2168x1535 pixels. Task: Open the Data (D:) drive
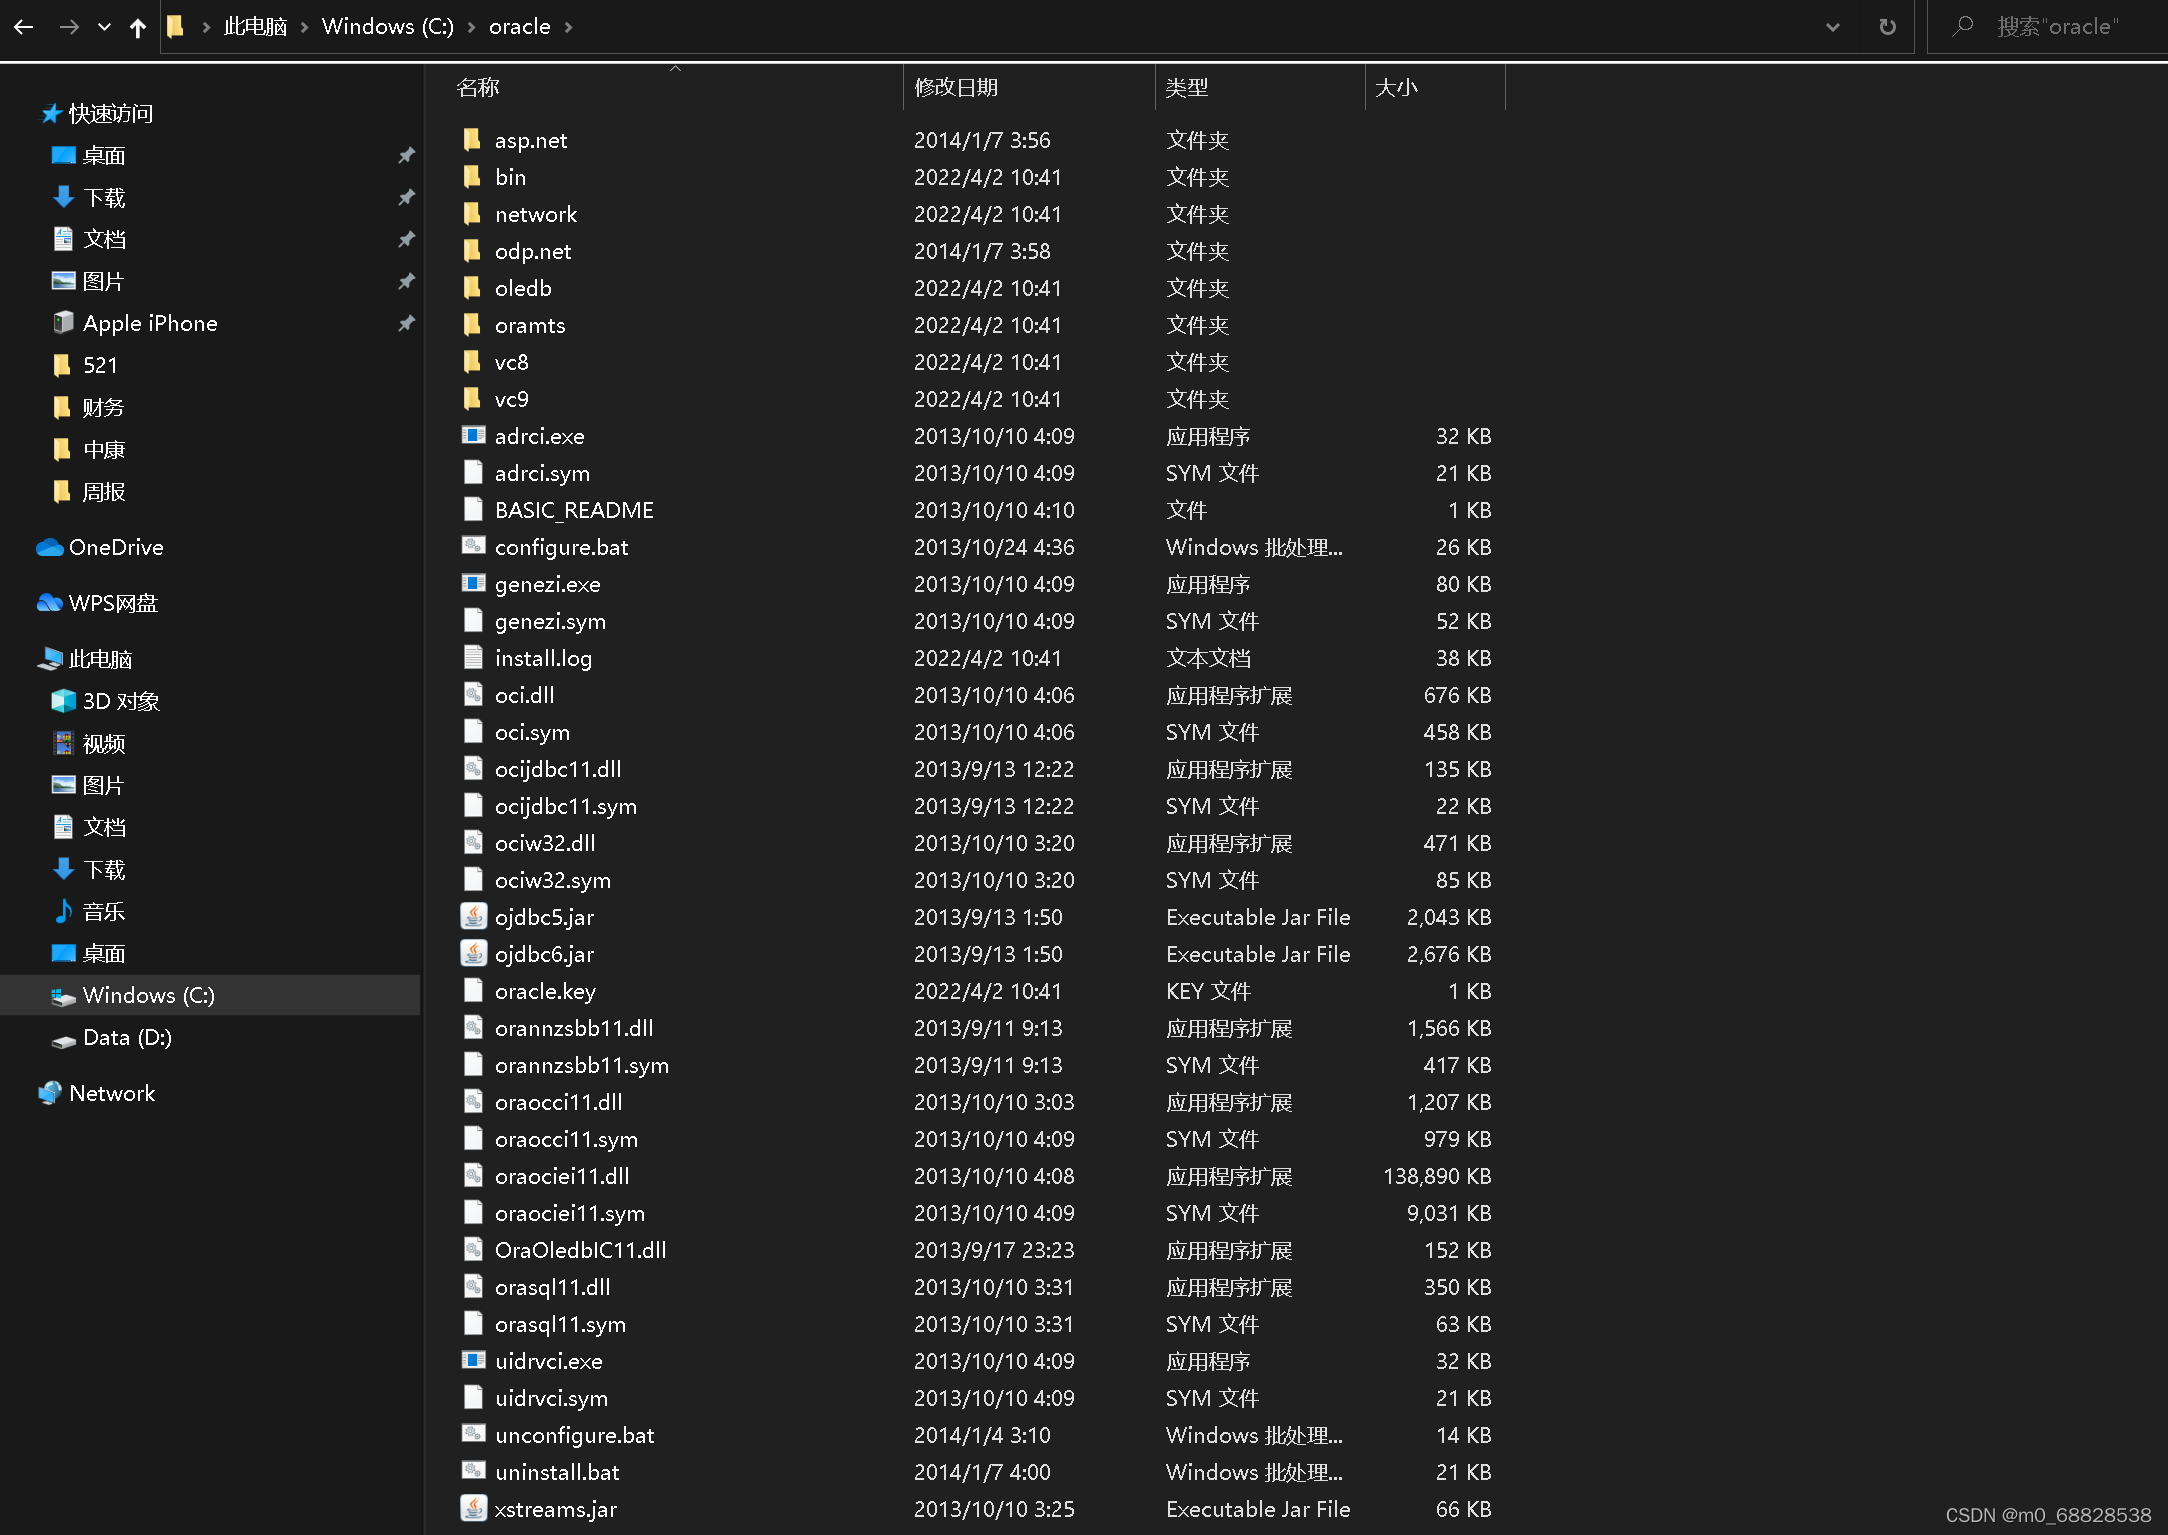(126, 1037)
